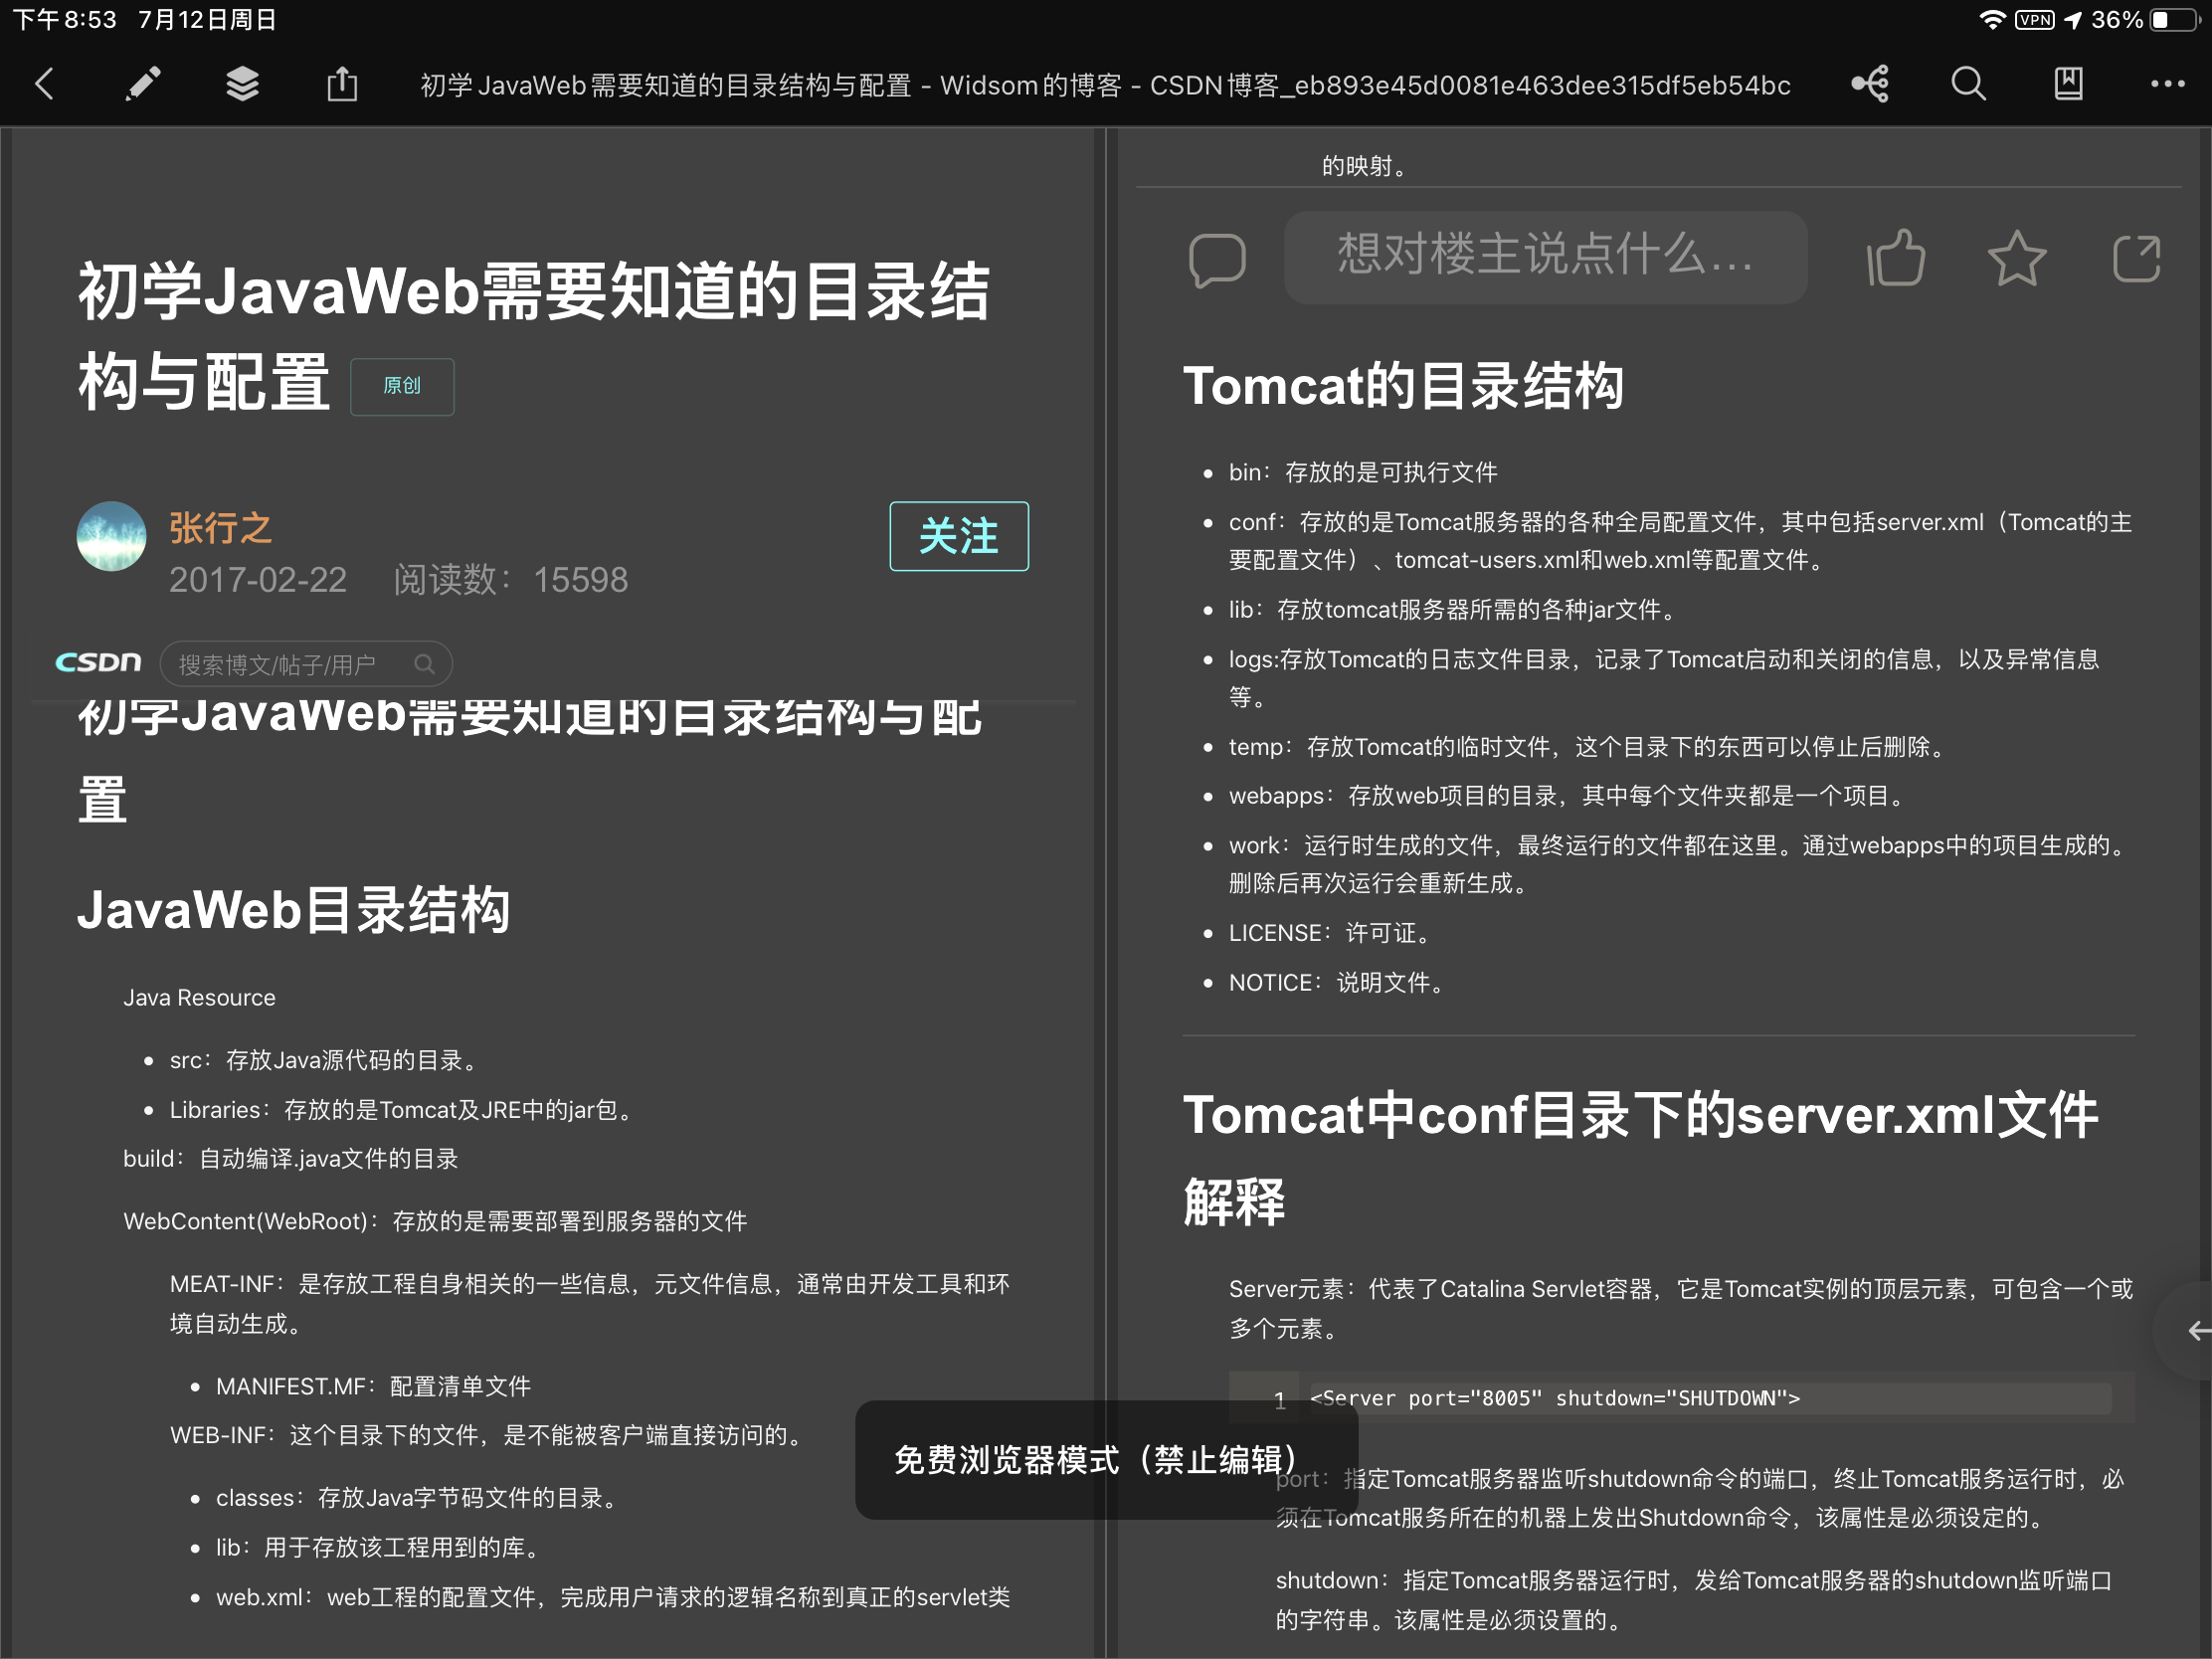This screenshot has height=1659, width=2212.
Task: Tap the VPN status indicator
Action: pos(2035,20)
